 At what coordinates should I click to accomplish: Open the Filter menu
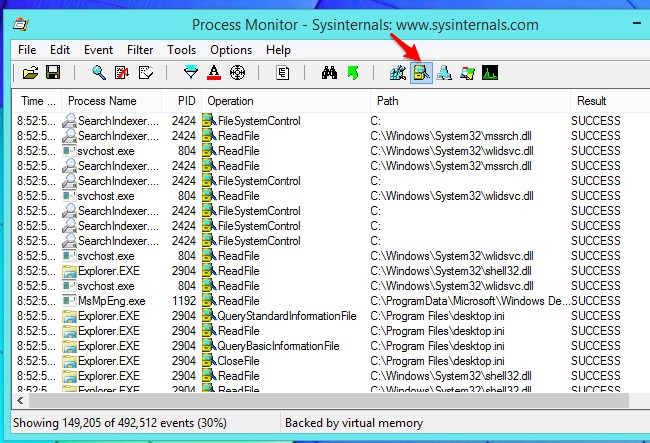click(140, 50)
